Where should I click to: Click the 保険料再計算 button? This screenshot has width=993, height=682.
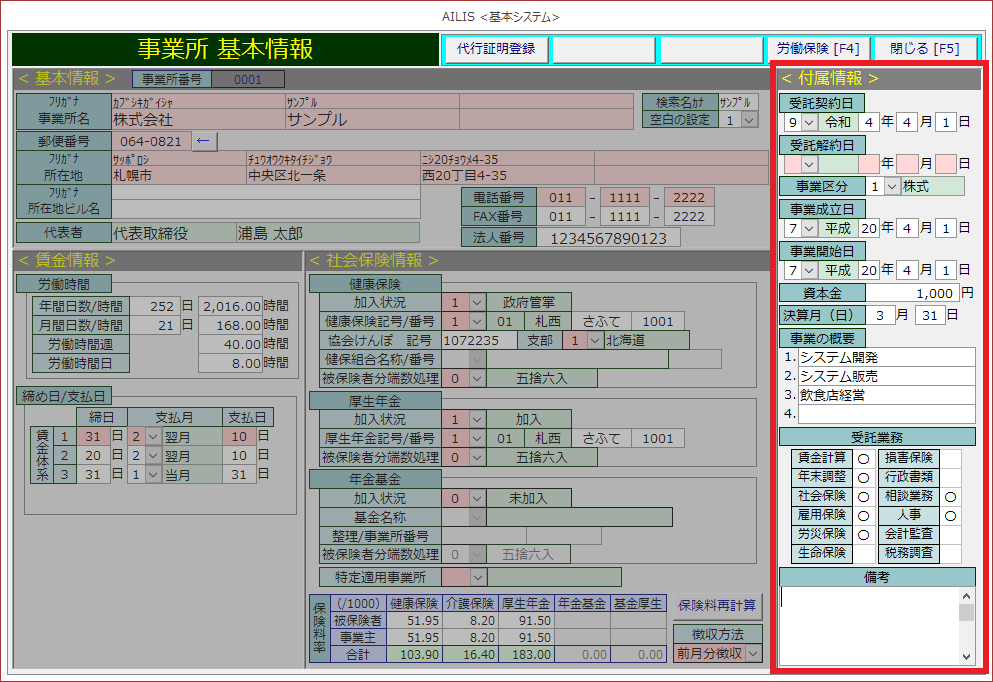point(717,605)
